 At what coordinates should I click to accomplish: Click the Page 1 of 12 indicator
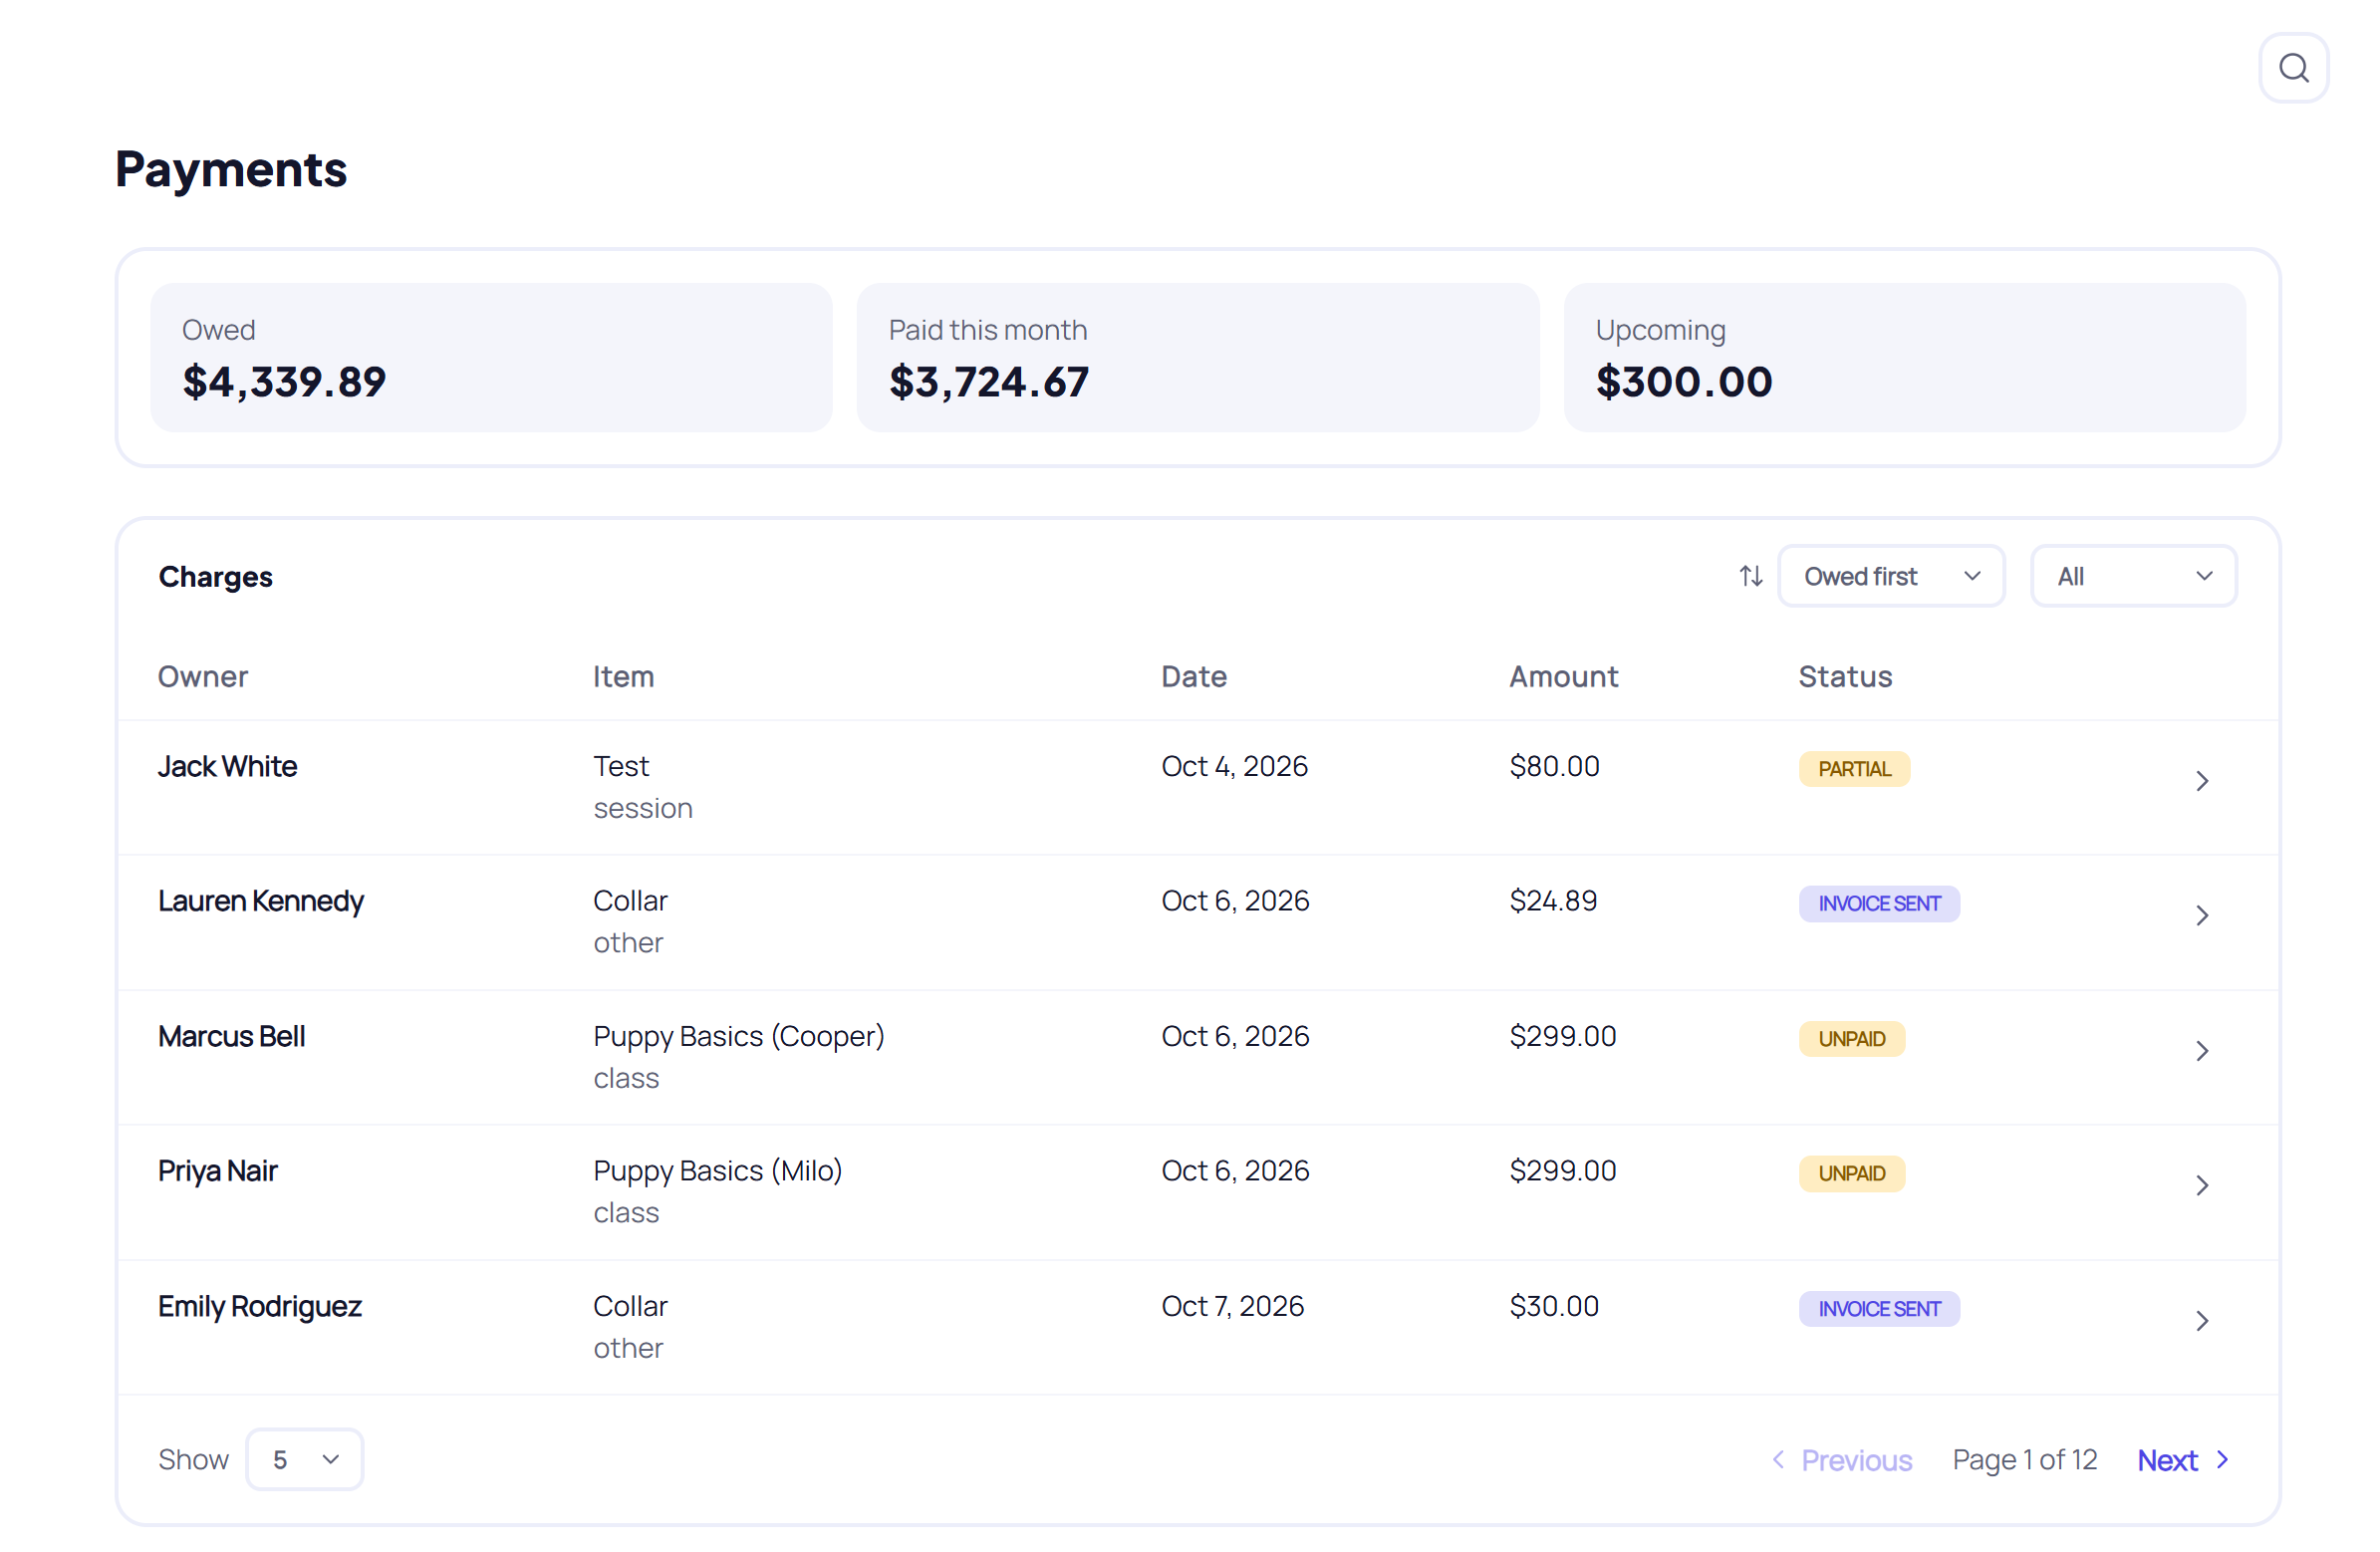pos(2024,1460)
